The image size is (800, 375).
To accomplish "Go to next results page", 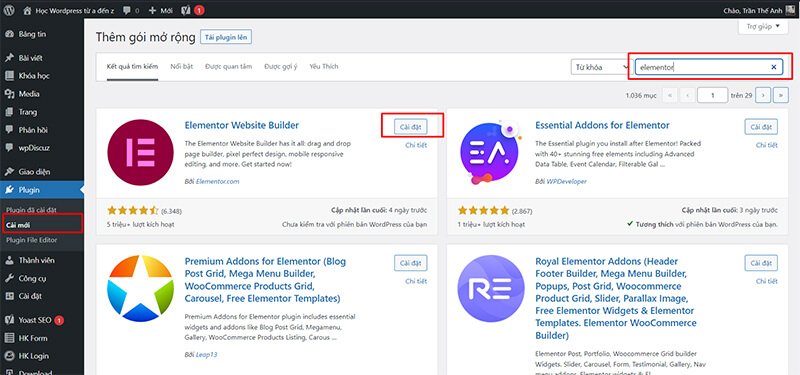I will [763, 95].
